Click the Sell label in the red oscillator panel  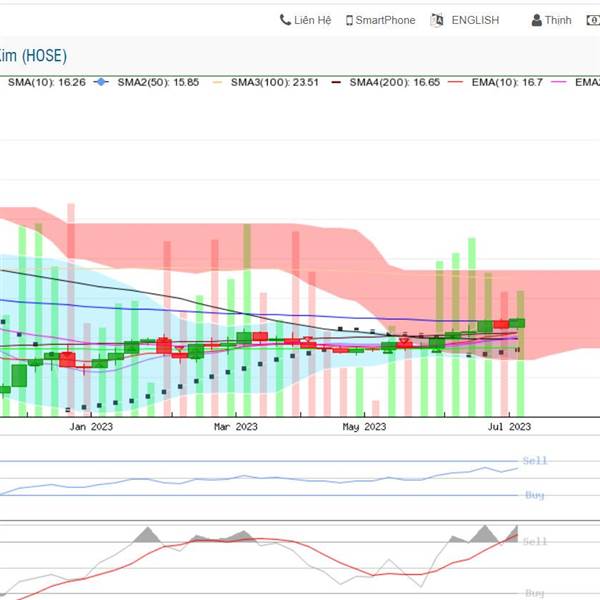click(535, 541)
